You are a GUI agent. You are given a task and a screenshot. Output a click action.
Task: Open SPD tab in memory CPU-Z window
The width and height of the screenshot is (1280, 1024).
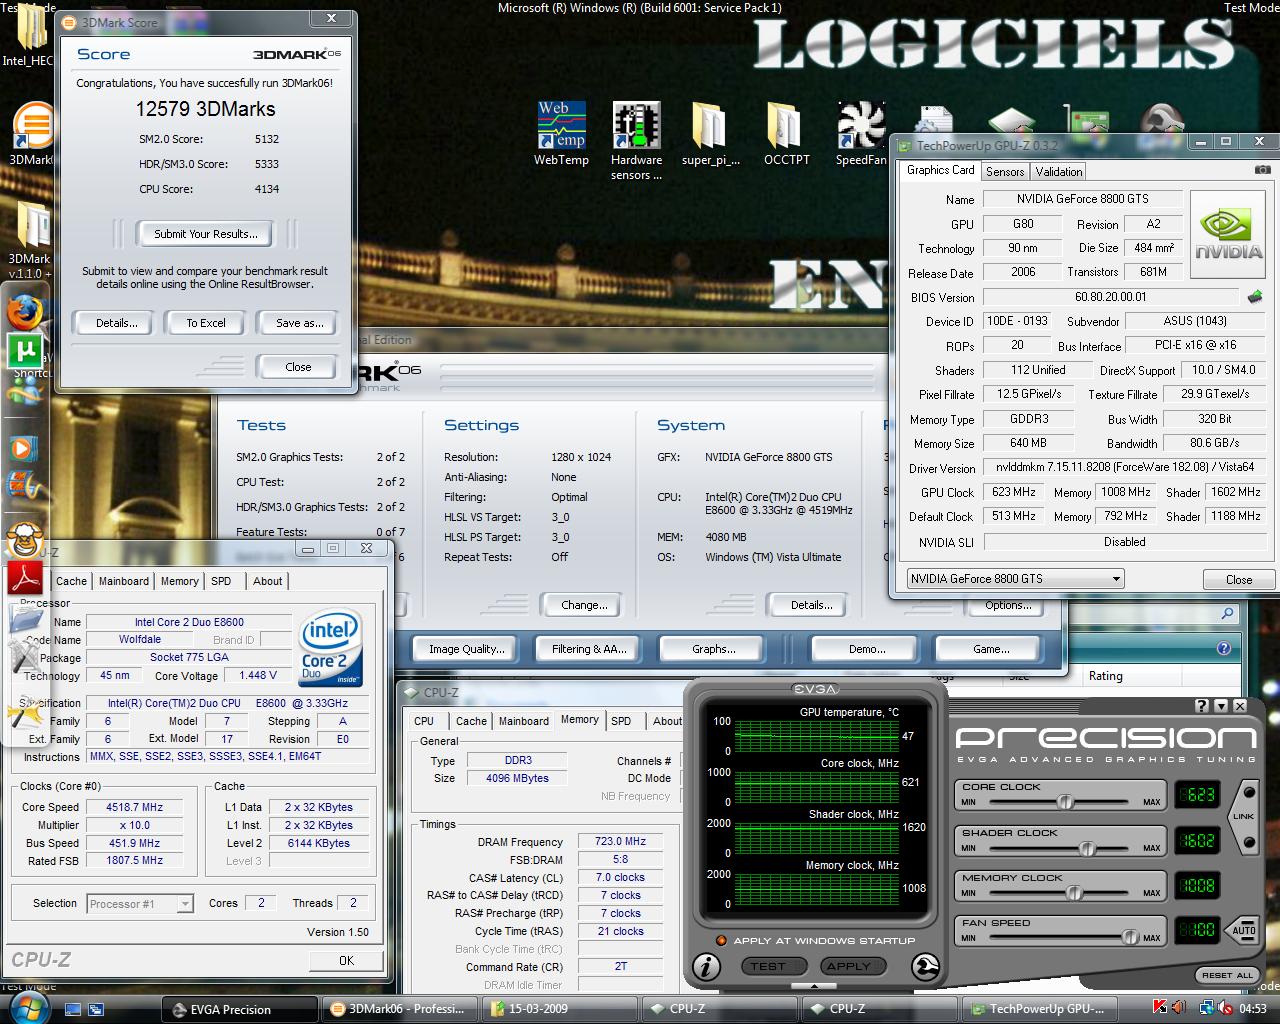(x=621, y=721)
